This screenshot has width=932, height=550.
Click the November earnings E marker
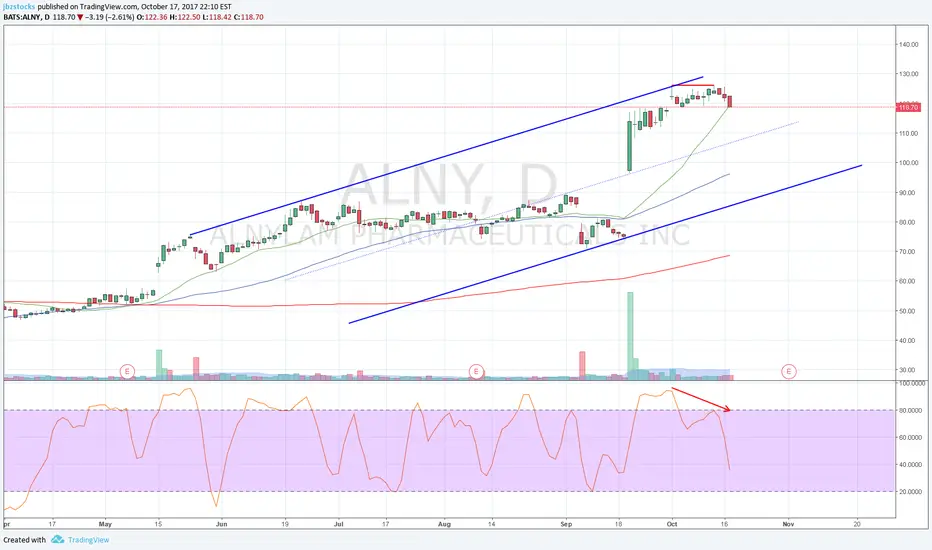[x=788, y=372]
